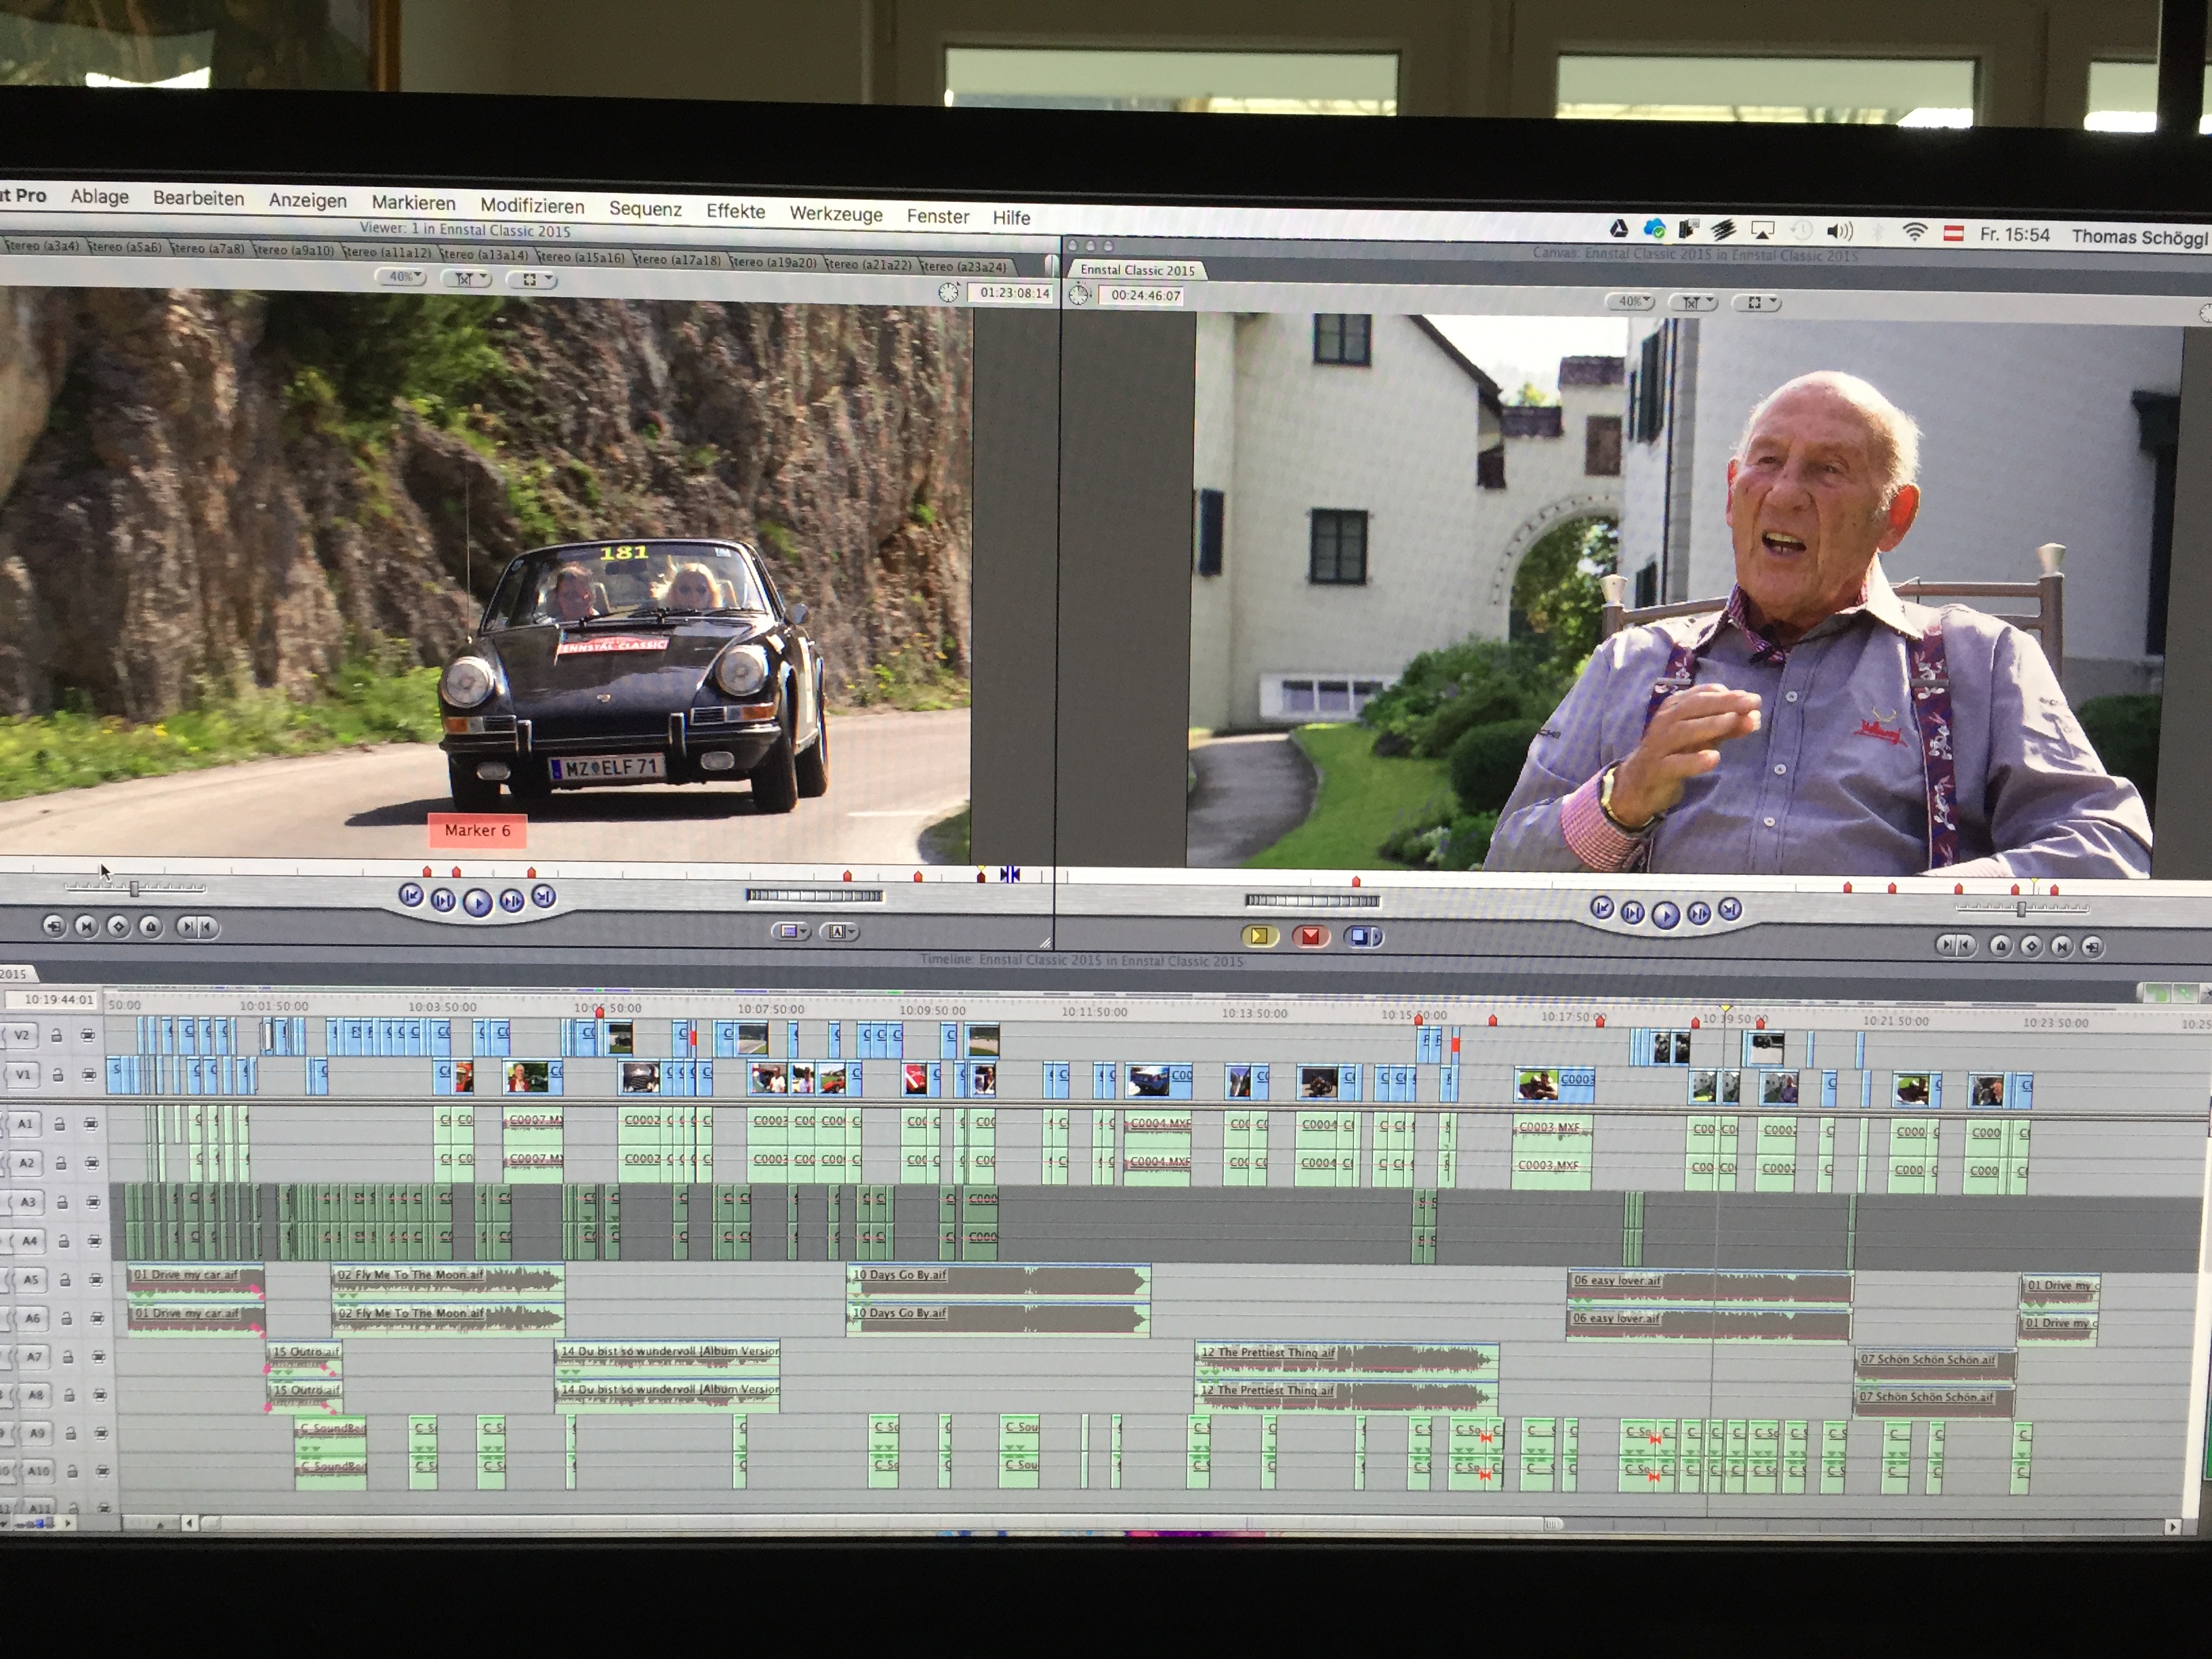2212x1659 pixels.
Task: Open the Werkzeuge menu
Action: [x=836, y=213]
